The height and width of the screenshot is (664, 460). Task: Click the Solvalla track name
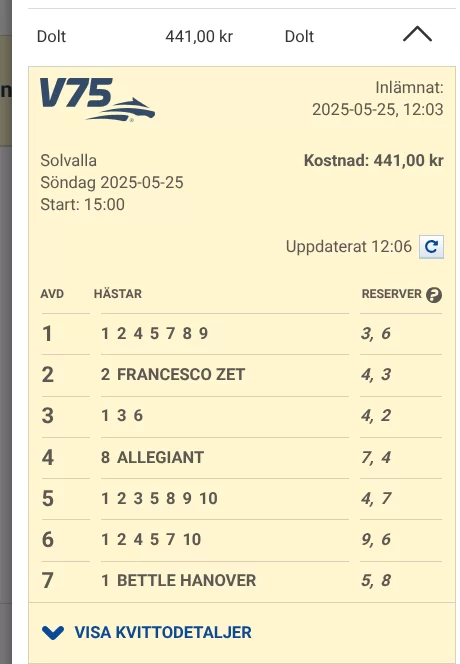click(x=69, y=160)
